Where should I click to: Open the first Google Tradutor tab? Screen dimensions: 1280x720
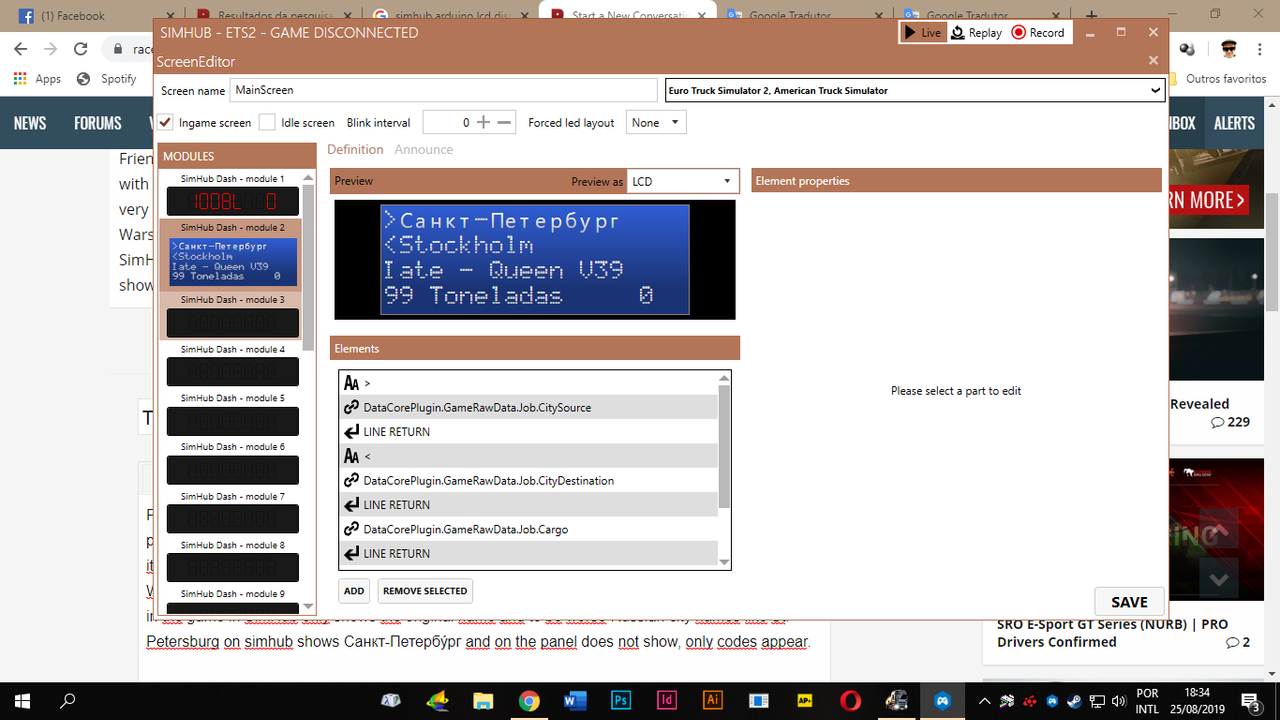click(800, 15)
